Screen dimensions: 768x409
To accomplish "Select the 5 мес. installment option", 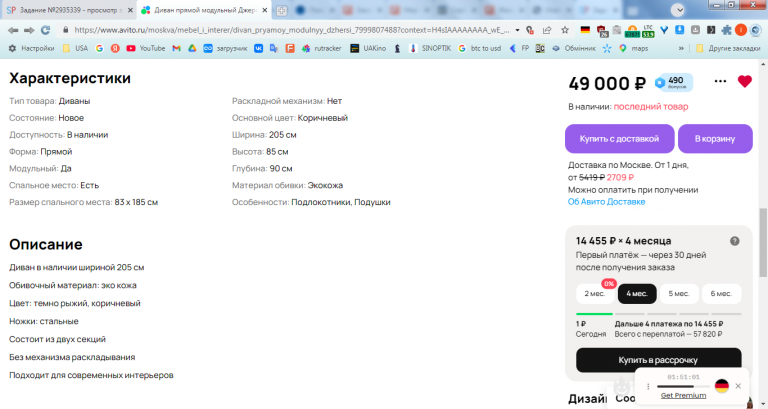I will tap(679, 293).
